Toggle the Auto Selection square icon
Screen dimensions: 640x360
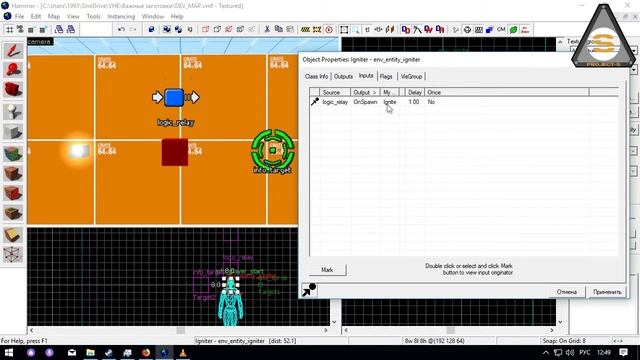click(x=344, y=29)
